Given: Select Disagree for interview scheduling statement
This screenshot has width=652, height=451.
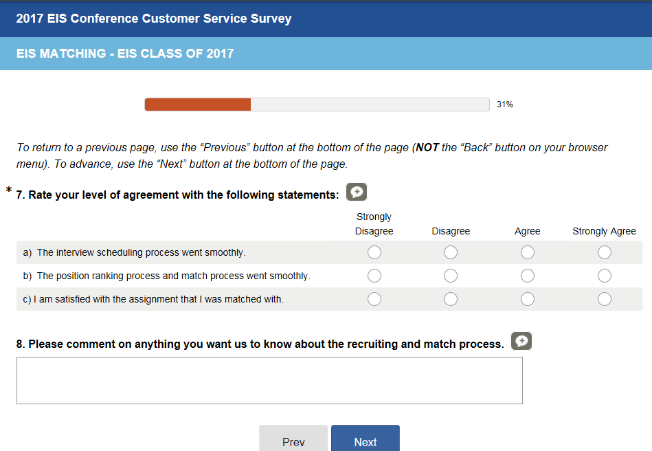Looking at the screenshot, I should point(450,251).
